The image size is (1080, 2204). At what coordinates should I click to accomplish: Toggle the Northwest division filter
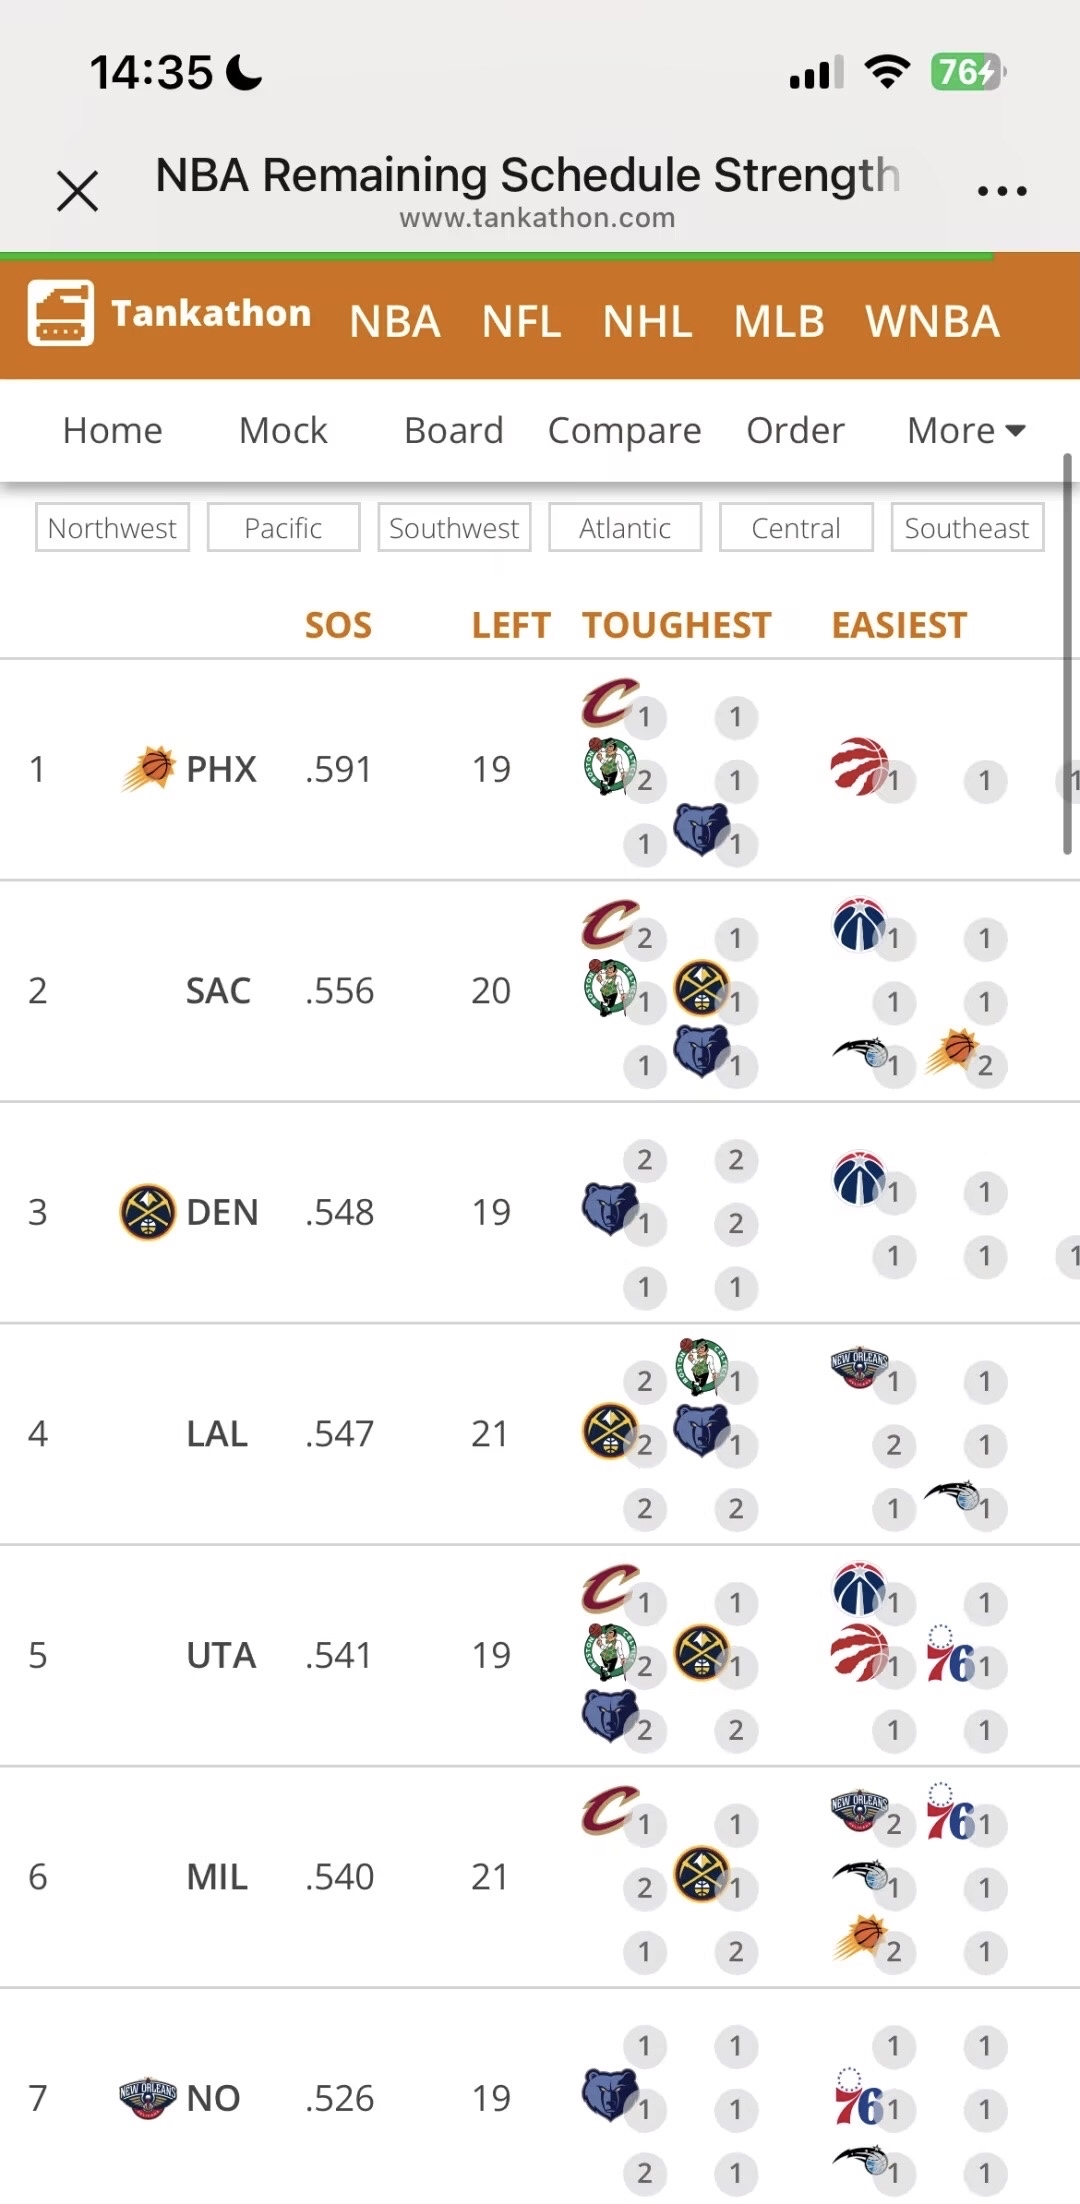112,527
